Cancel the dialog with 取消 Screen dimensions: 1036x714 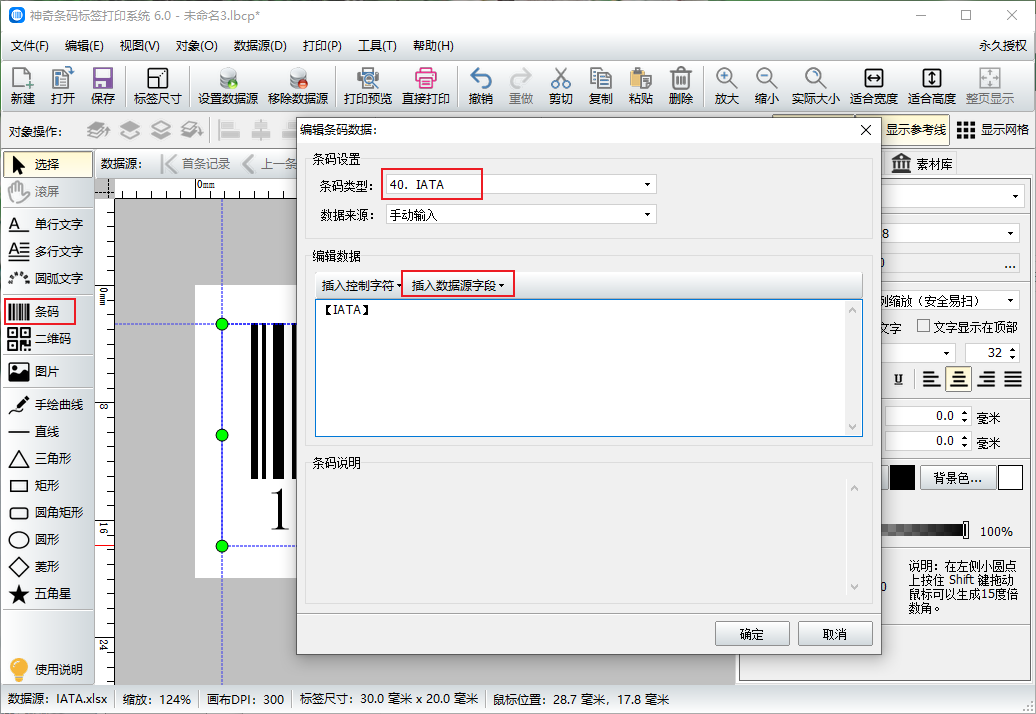coord(835,634)
